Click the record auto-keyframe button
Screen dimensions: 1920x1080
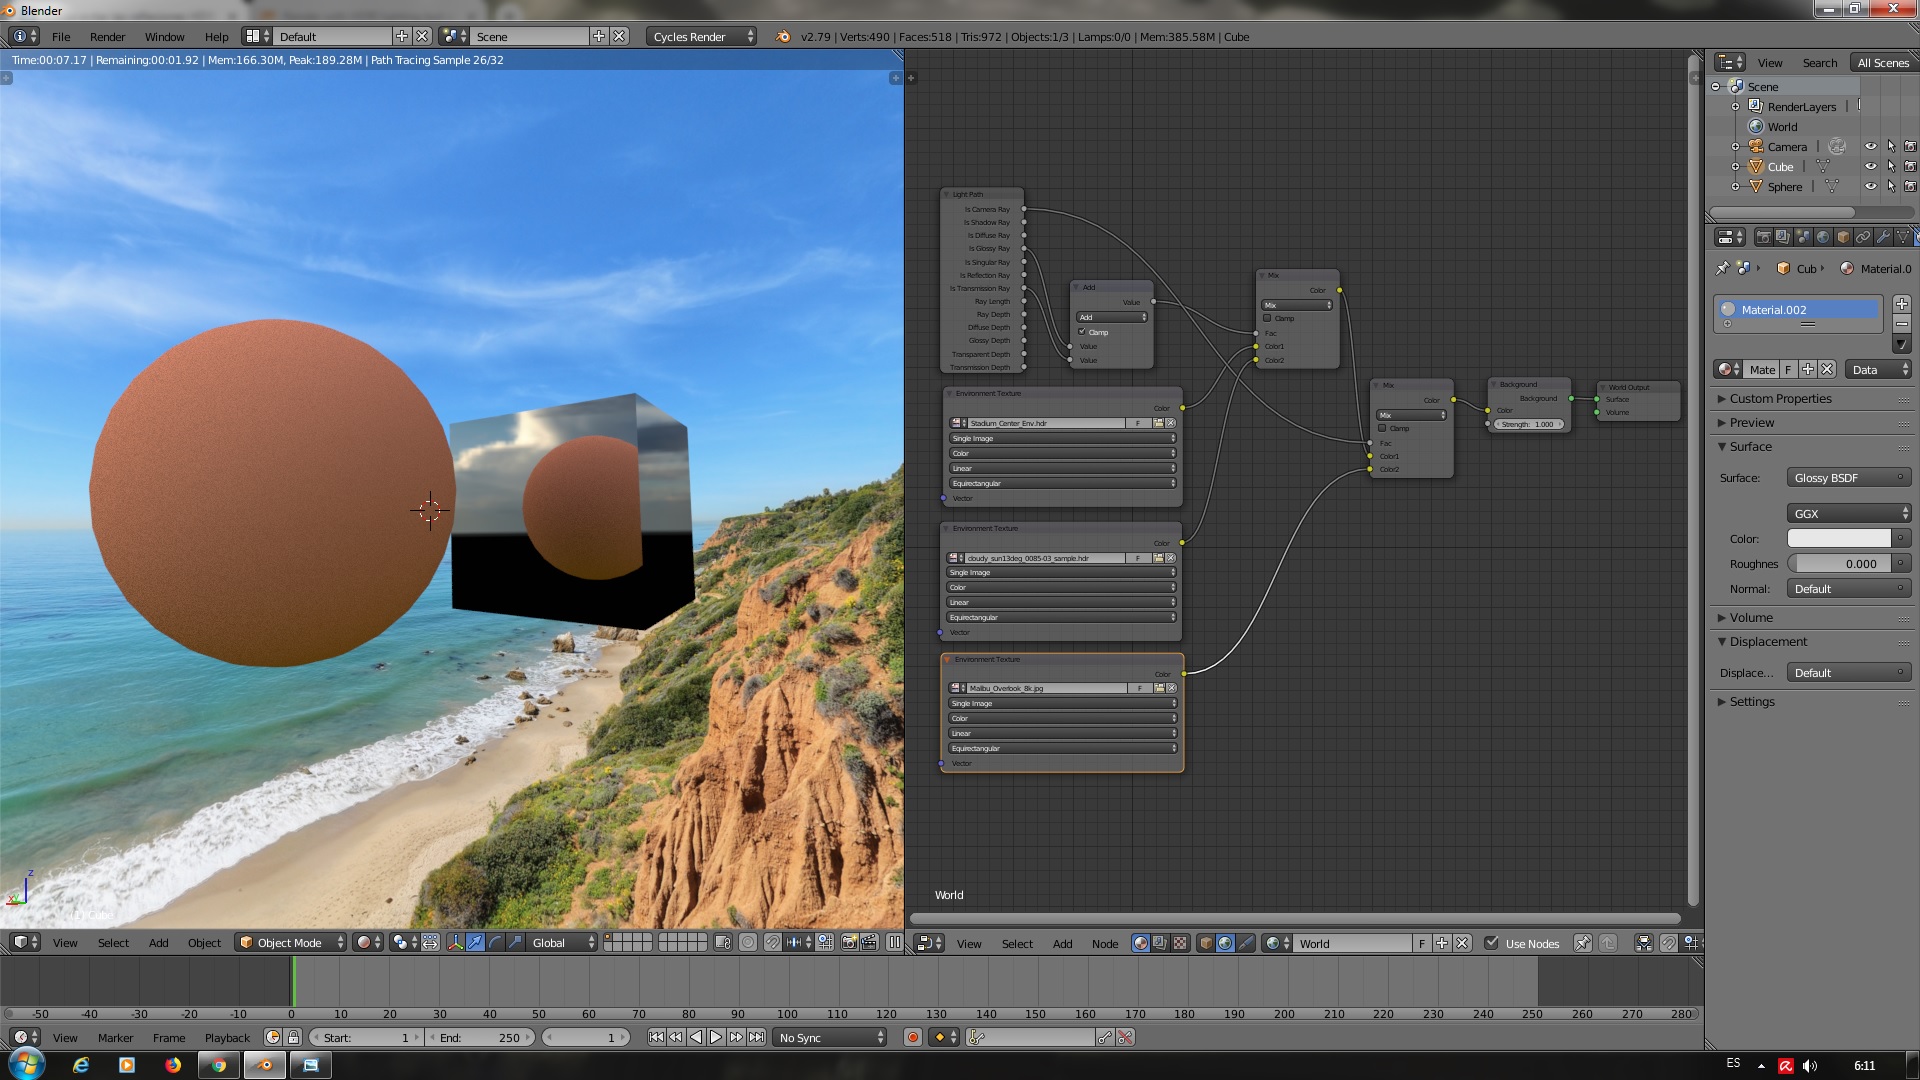912,1037
